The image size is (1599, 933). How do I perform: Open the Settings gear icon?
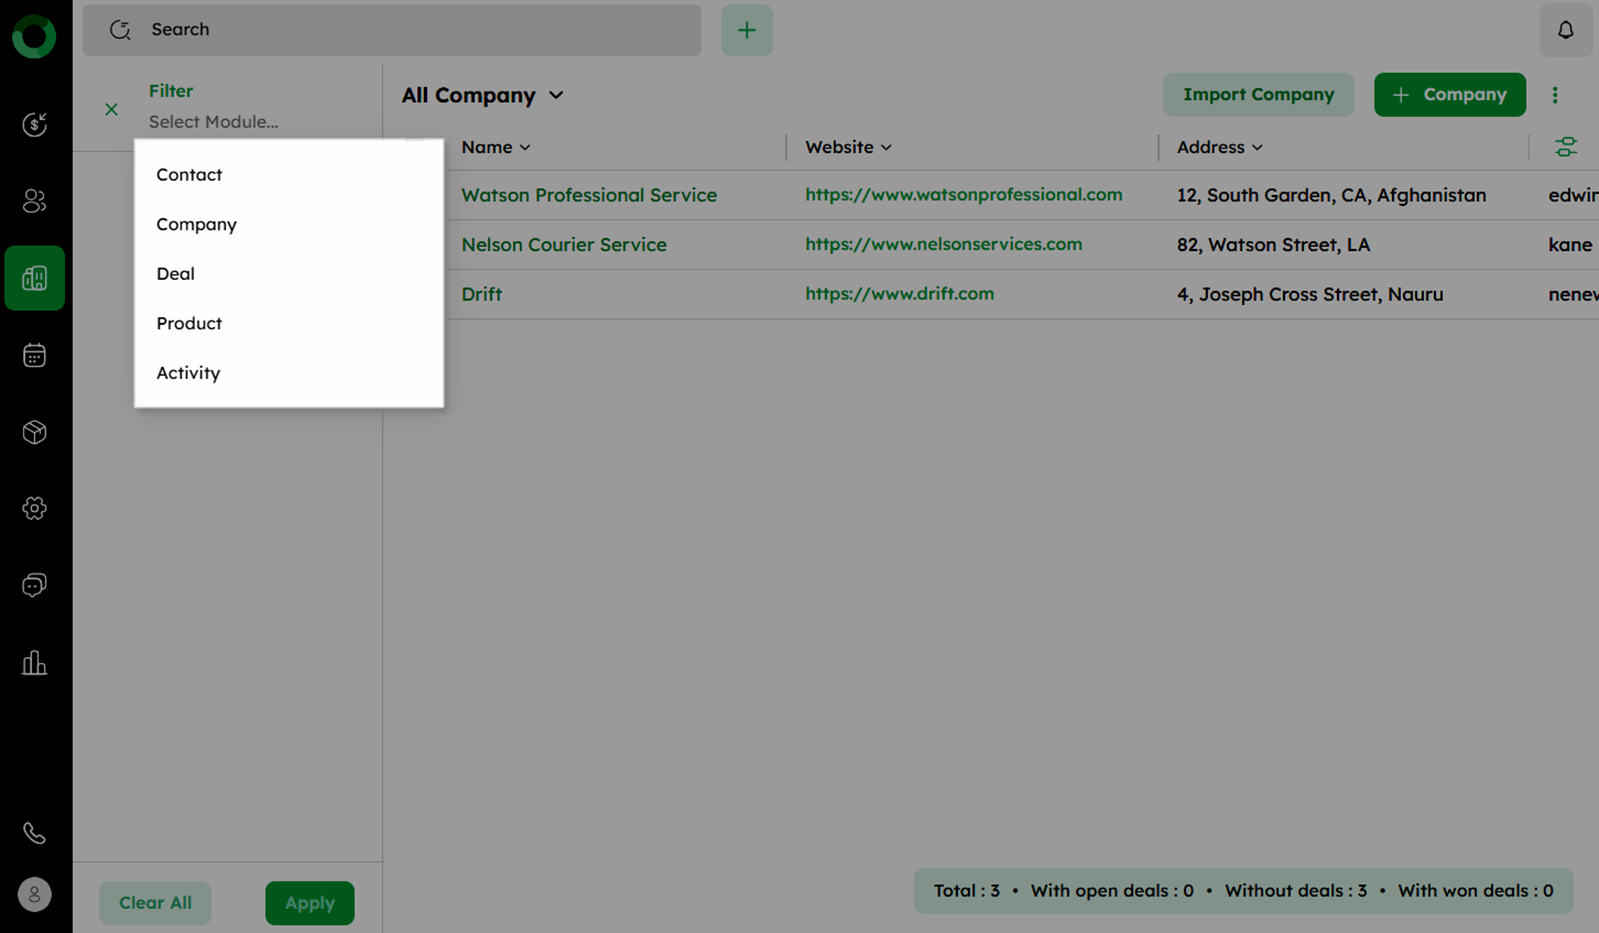[x=35, y=508]
